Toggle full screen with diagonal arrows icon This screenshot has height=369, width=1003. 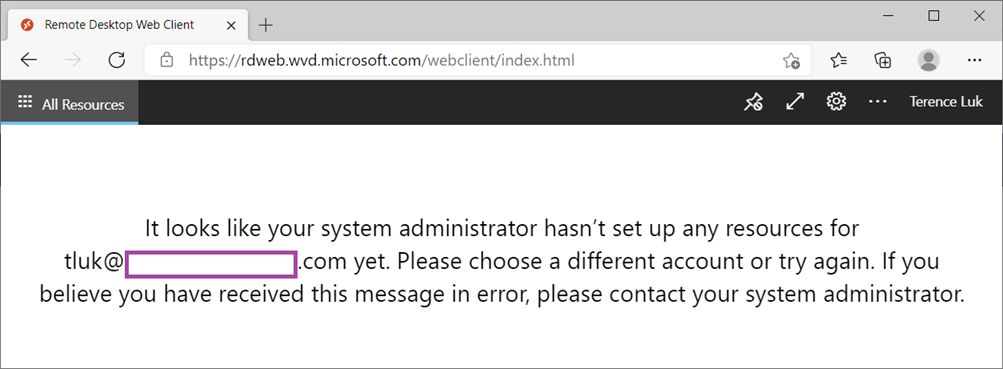794,102
